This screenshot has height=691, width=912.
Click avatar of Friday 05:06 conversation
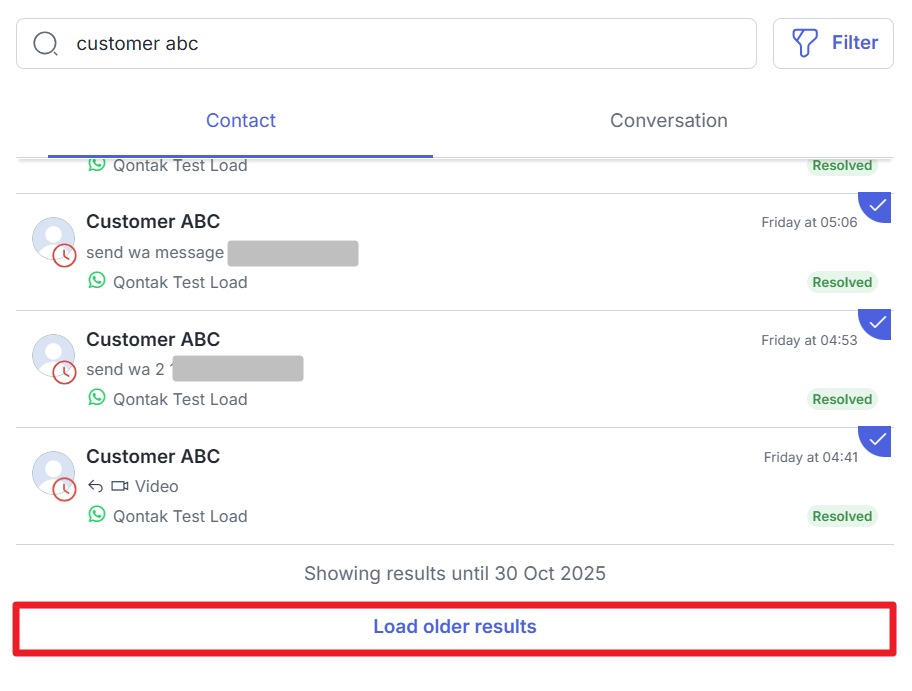[x=53, y=239]
